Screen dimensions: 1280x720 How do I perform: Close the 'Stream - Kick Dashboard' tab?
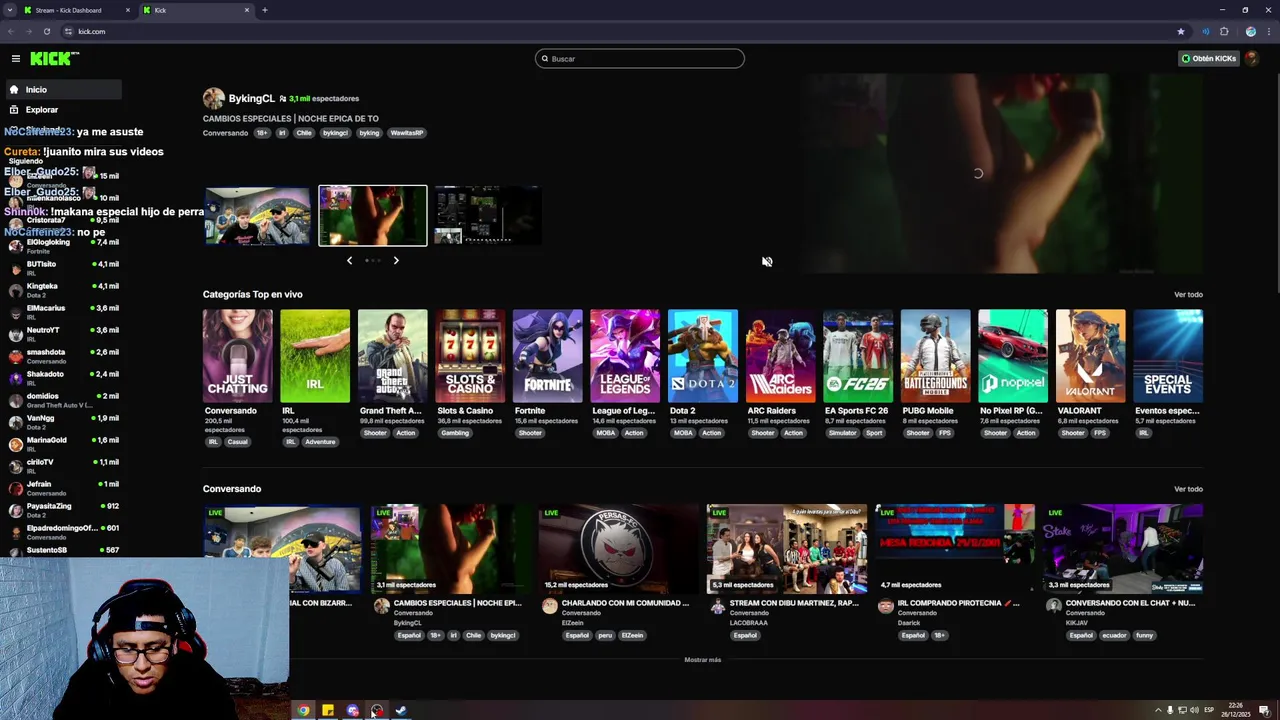tap(128, 10)
